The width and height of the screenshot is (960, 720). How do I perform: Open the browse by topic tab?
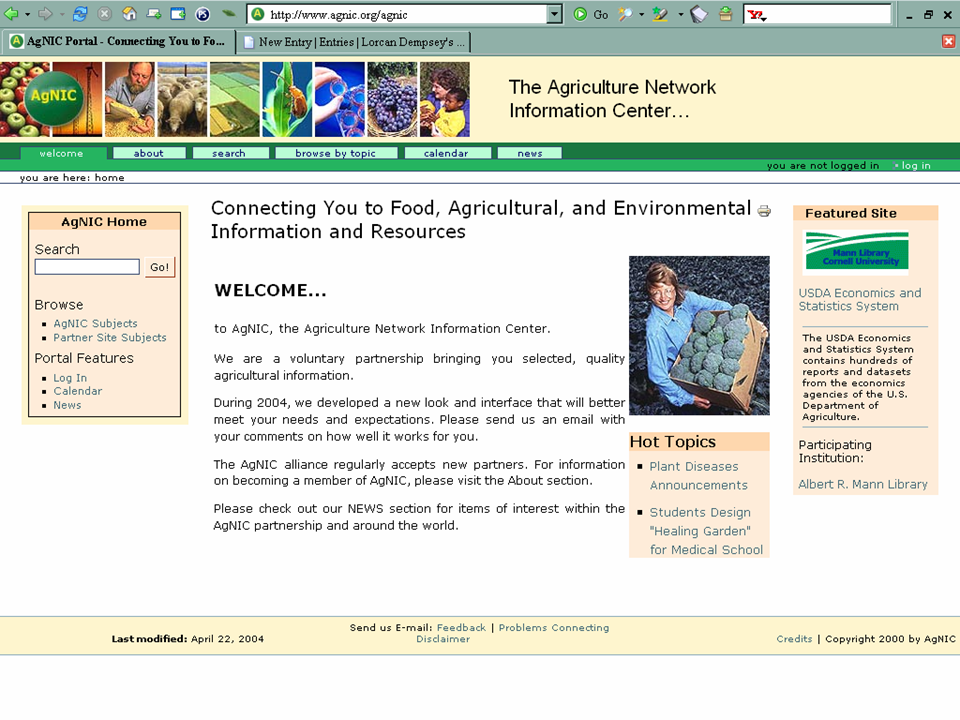pyautogui.click(x=336, y=153)
